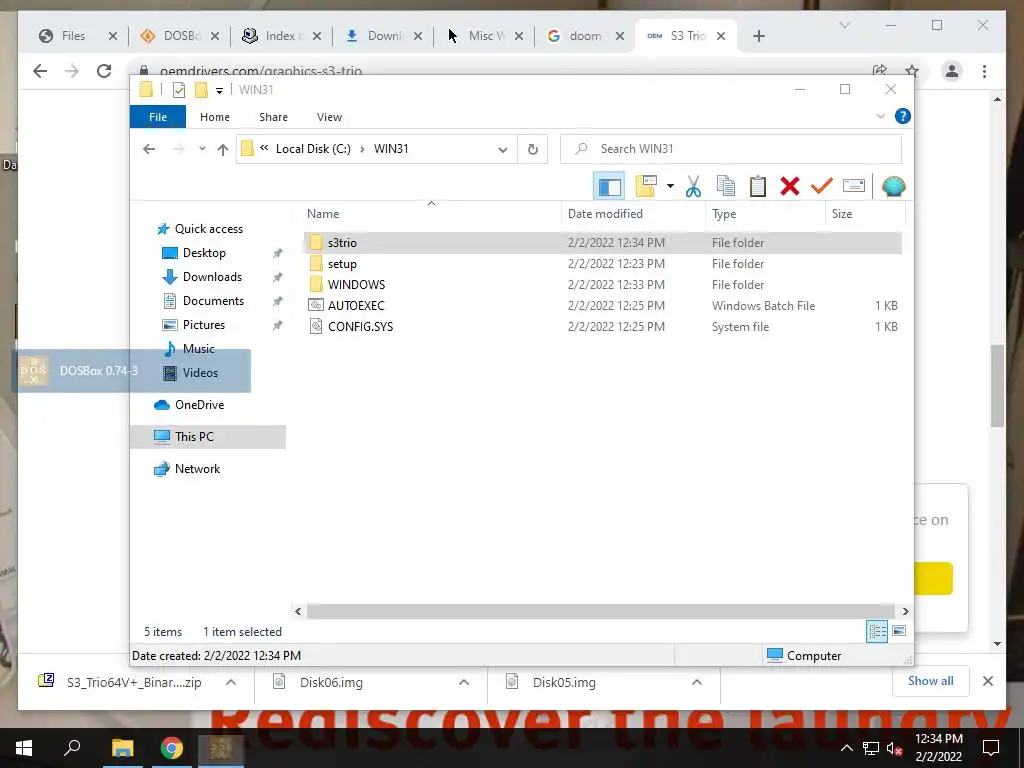This screenshot has height=768, width=1024.
Task: Sort by Date modified column
Action: click(x=633, y=214)
